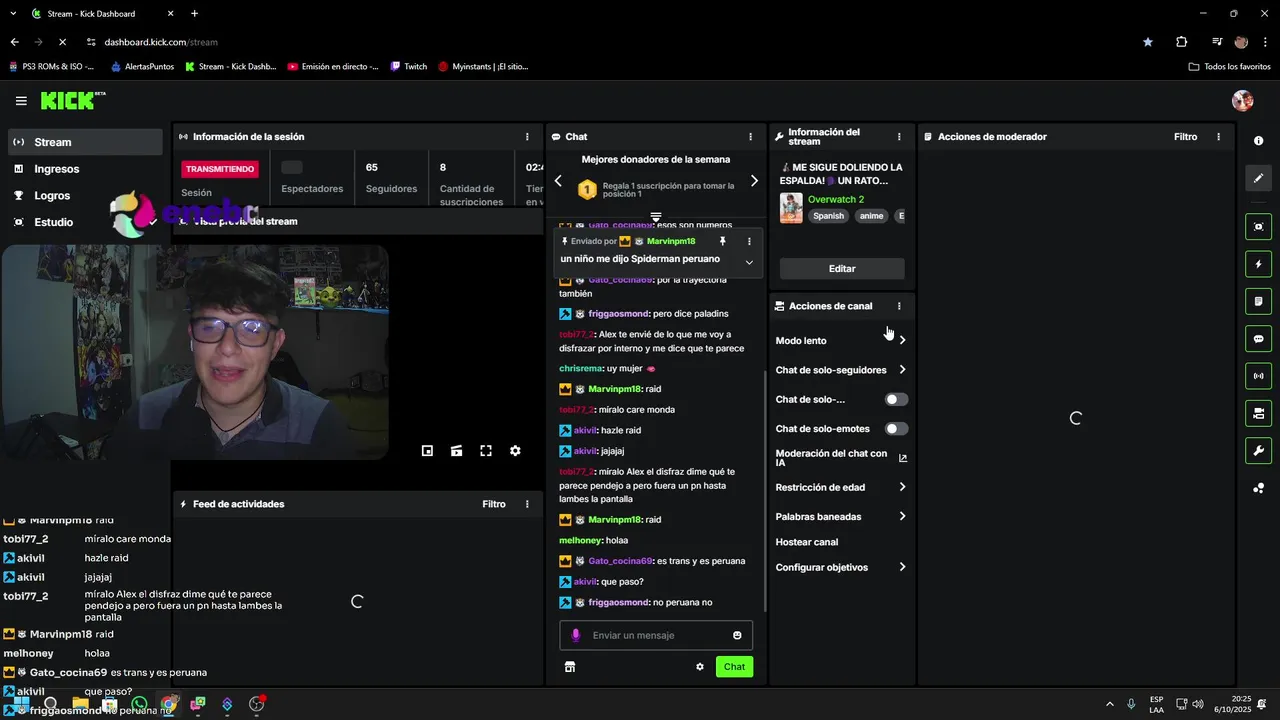Image resolution: width=1280 pixels, height=720 pixels.
Task: Show next top donor with right arrow
Action: [x=754, y=181]
